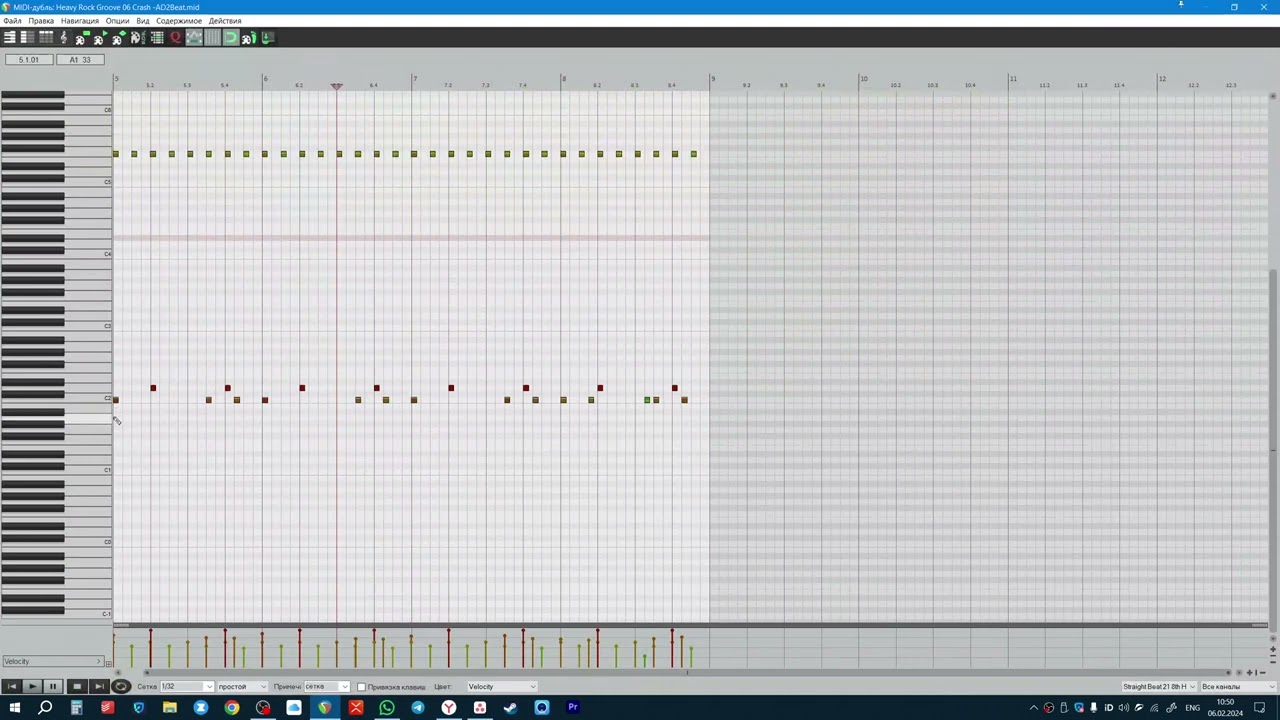Screen dimensions: 1280x720
Task: Click the 5.1.01 position readout
Action: (28, 60)
